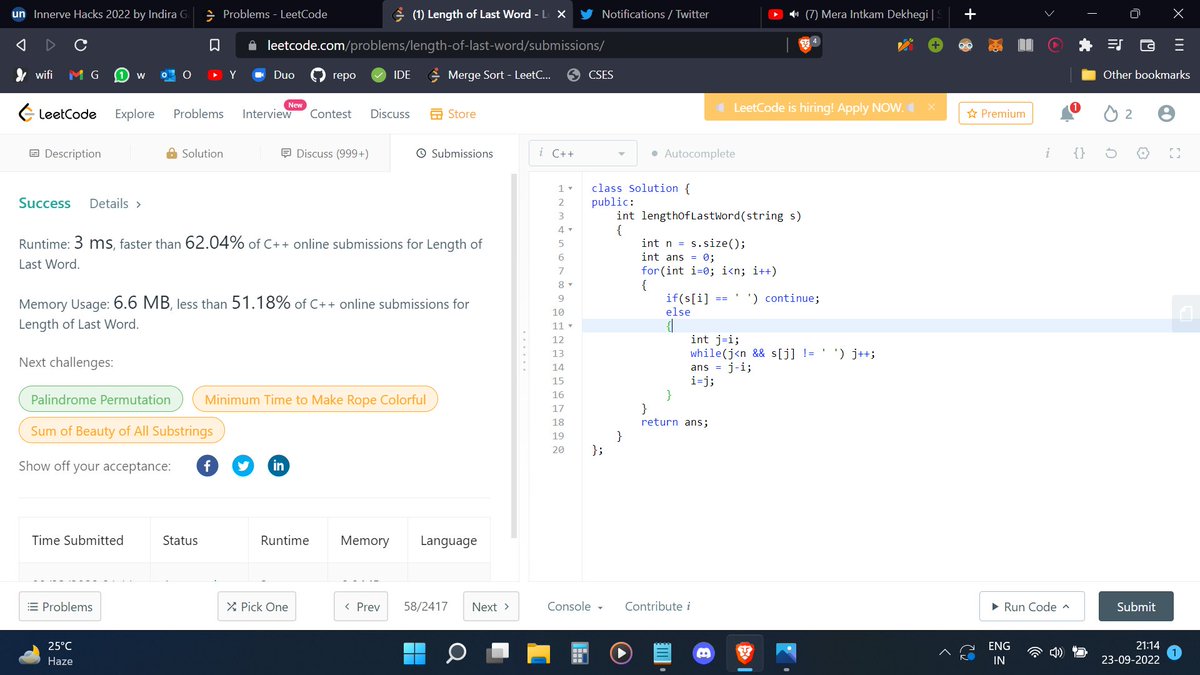Image resolution: width=1200 pixels, height=675 pixels.
Task: Click the open book extension icon
Action: click(x=1025, y=46)
